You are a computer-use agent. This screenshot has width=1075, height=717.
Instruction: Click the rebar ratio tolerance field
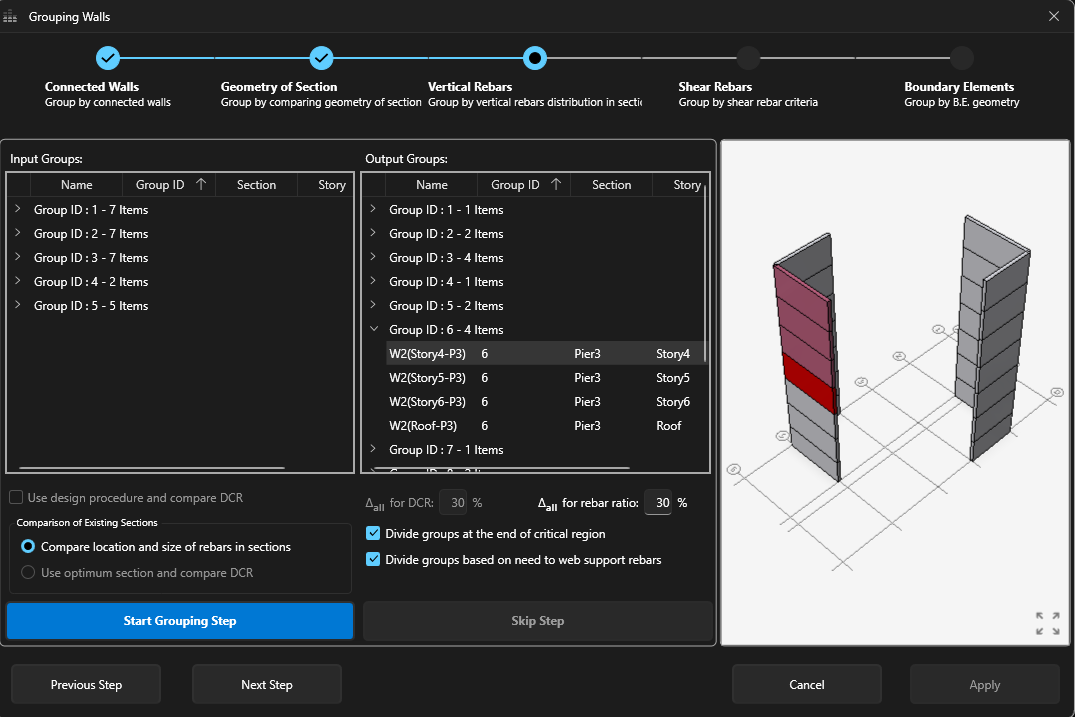[x=658, y=502]
